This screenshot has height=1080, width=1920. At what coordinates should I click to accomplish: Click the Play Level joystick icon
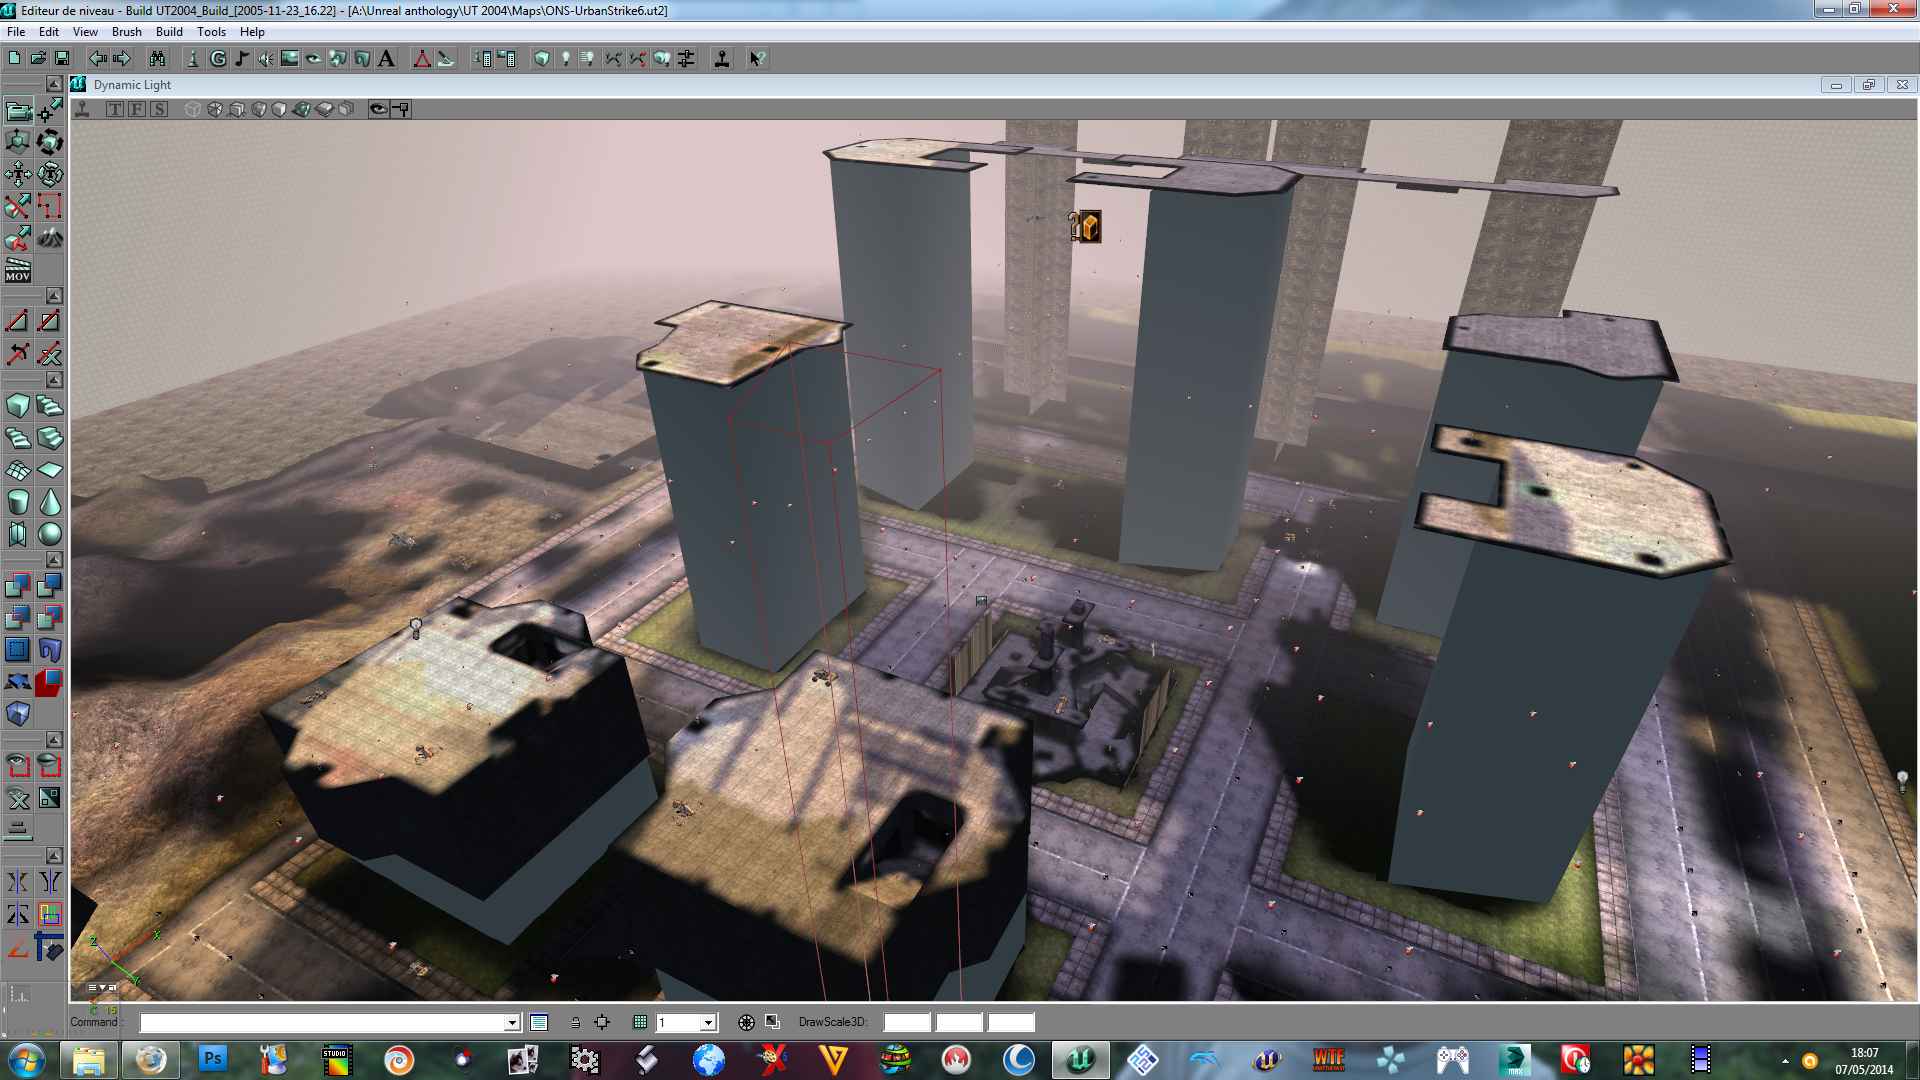pos(721,59)
